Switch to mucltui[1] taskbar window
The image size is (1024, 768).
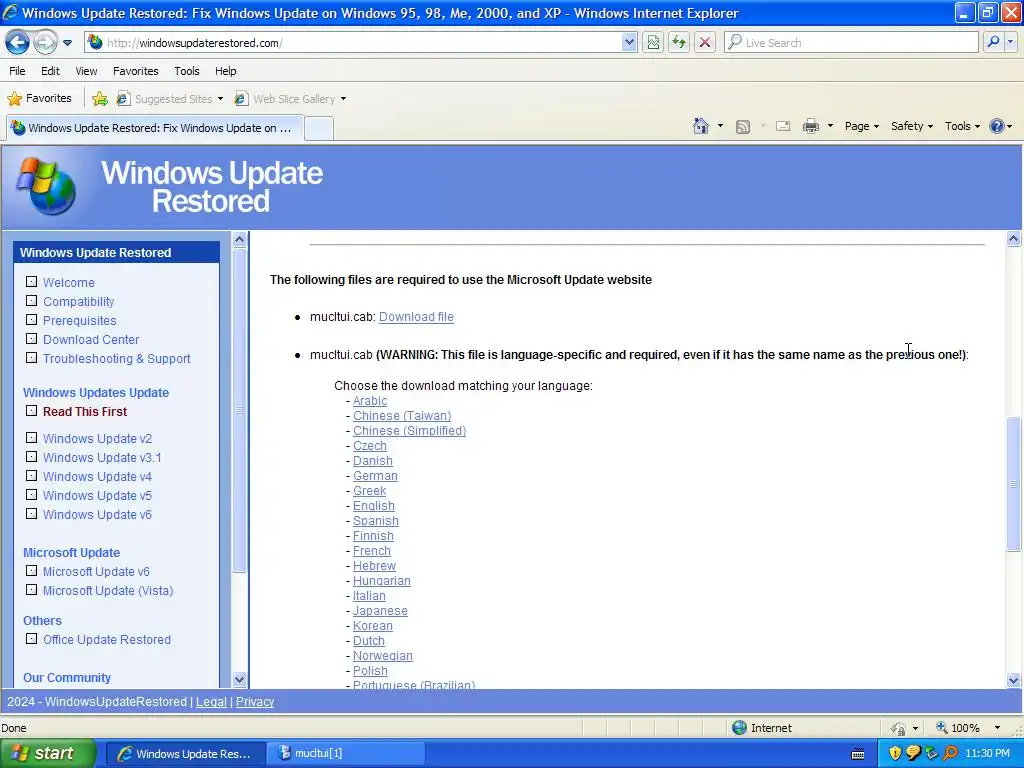(346, 754)
